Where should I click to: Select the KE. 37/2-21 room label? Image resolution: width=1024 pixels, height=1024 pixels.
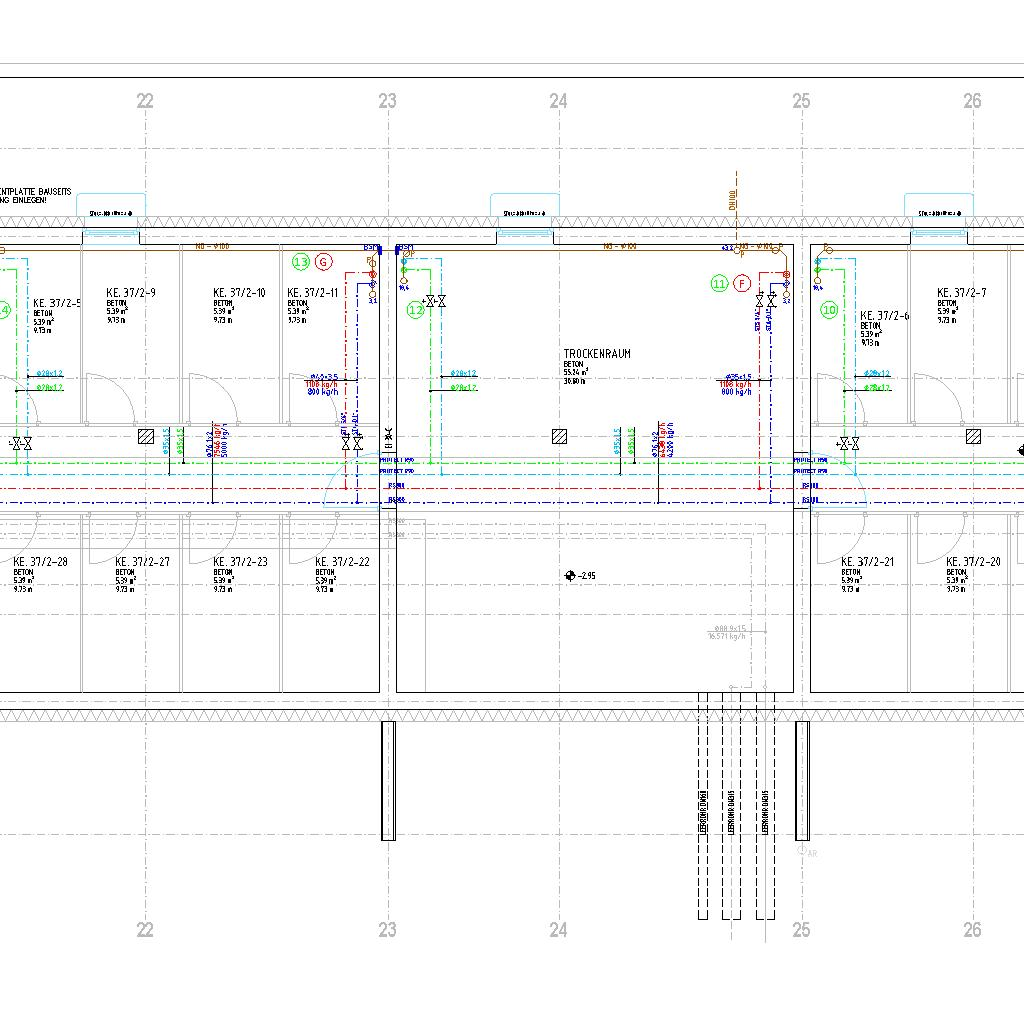pyautogui.click(x=868, y=562)
